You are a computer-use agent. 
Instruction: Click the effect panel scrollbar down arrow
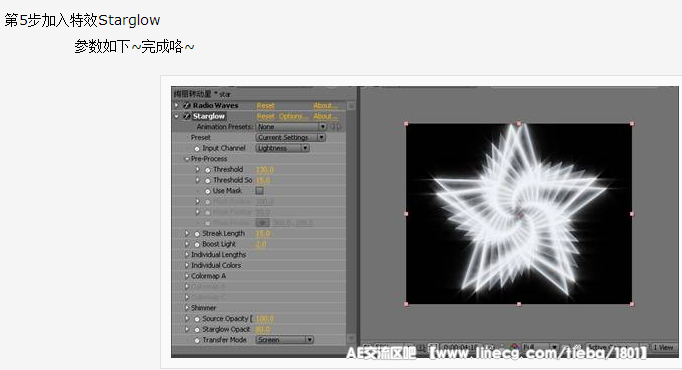[351, 338]
